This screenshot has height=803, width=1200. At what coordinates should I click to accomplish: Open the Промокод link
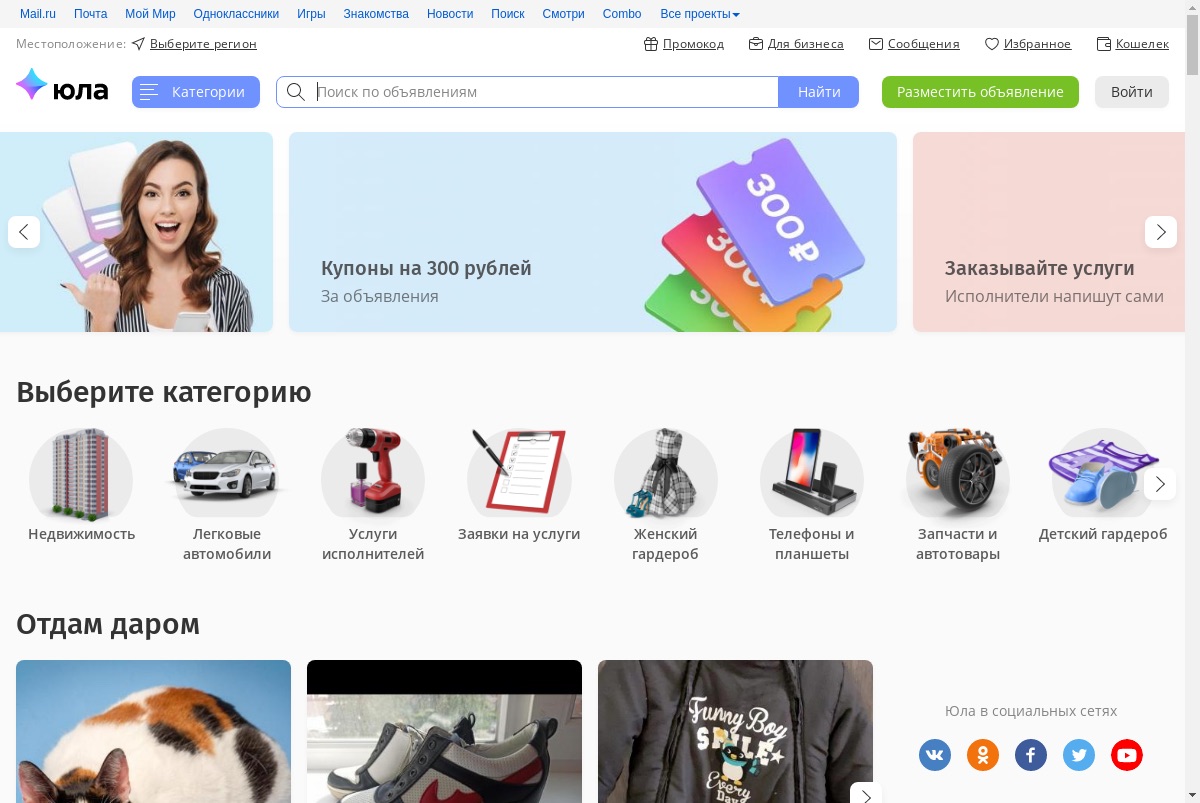[x=693, y=44]
